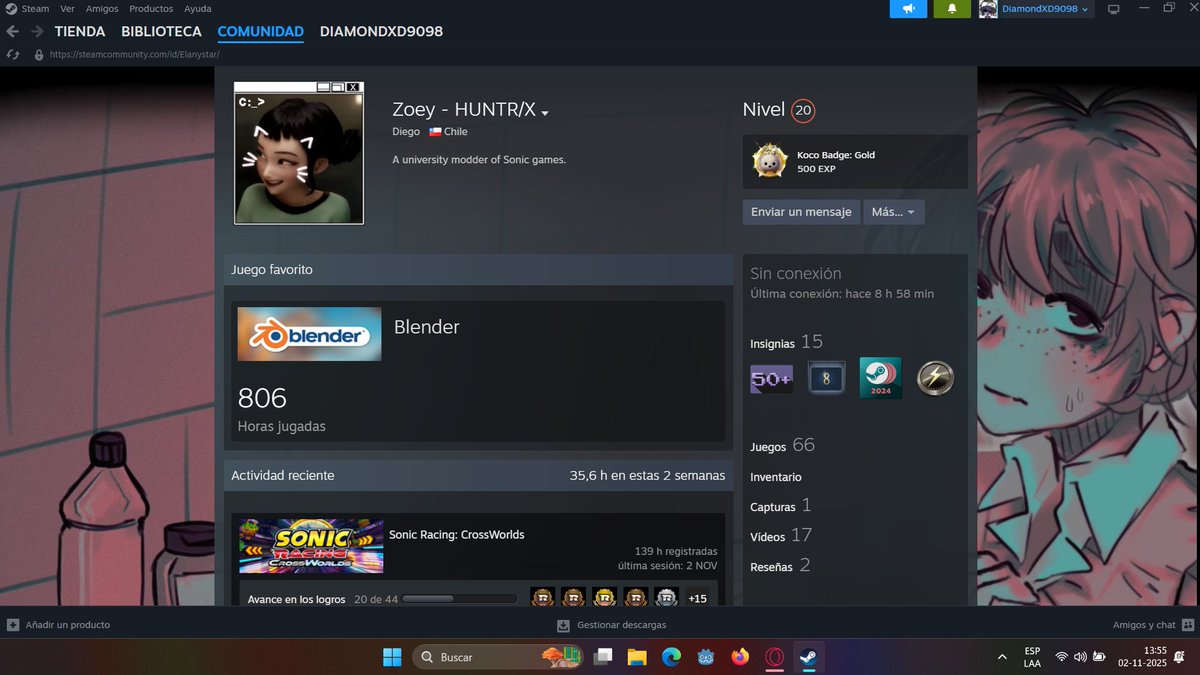
Task: Launch Microsoft Edge from taskbar
Action: pos(671,657)
